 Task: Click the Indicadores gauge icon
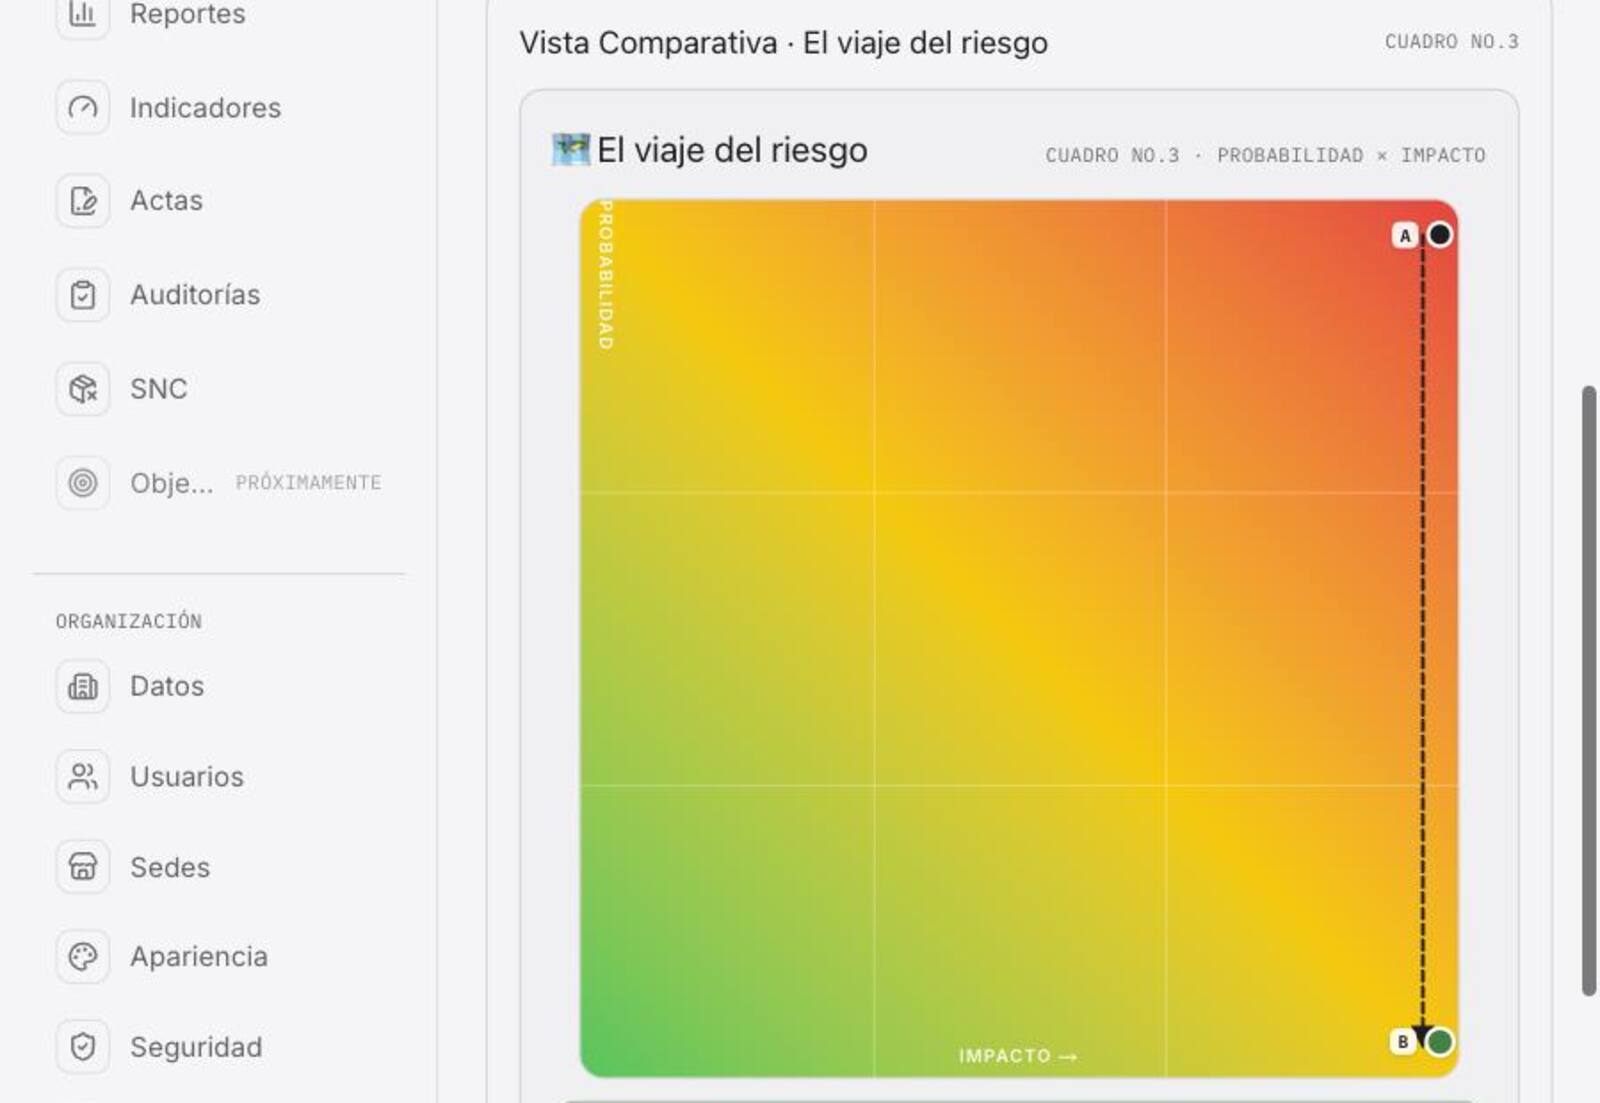(83, 107)
